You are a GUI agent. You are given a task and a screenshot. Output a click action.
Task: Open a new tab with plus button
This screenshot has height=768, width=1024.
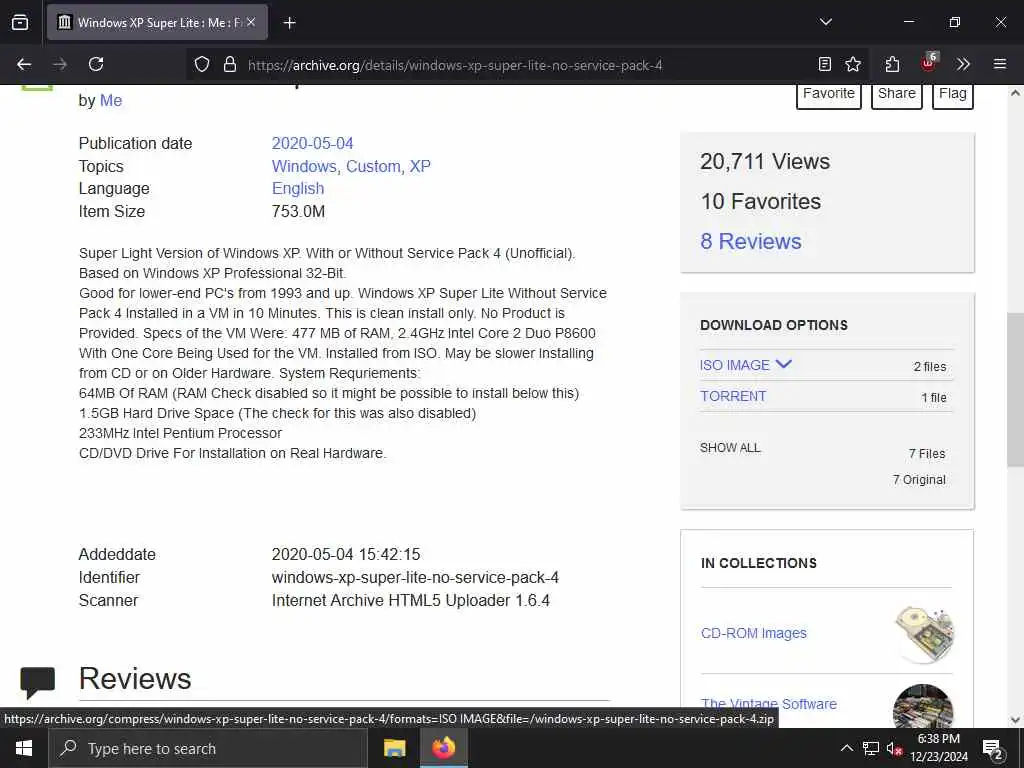tap(289, 23)
